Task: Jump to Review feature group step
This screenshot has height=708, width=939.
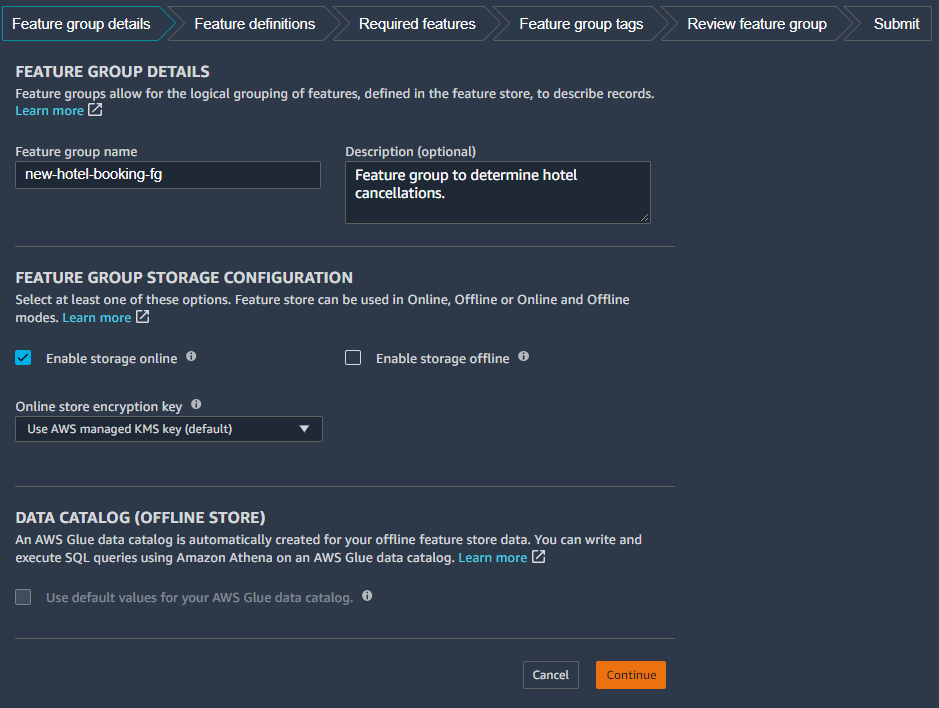Action: [x=756, y=24]
